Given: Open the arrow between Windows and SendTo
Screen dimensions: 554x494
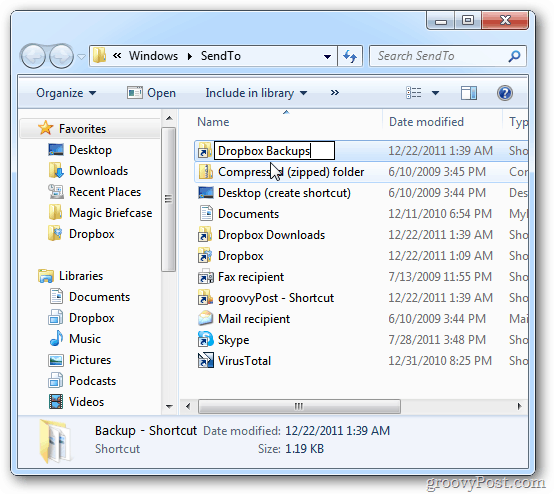Looking at the screenshot, I should tap(190, 56).
